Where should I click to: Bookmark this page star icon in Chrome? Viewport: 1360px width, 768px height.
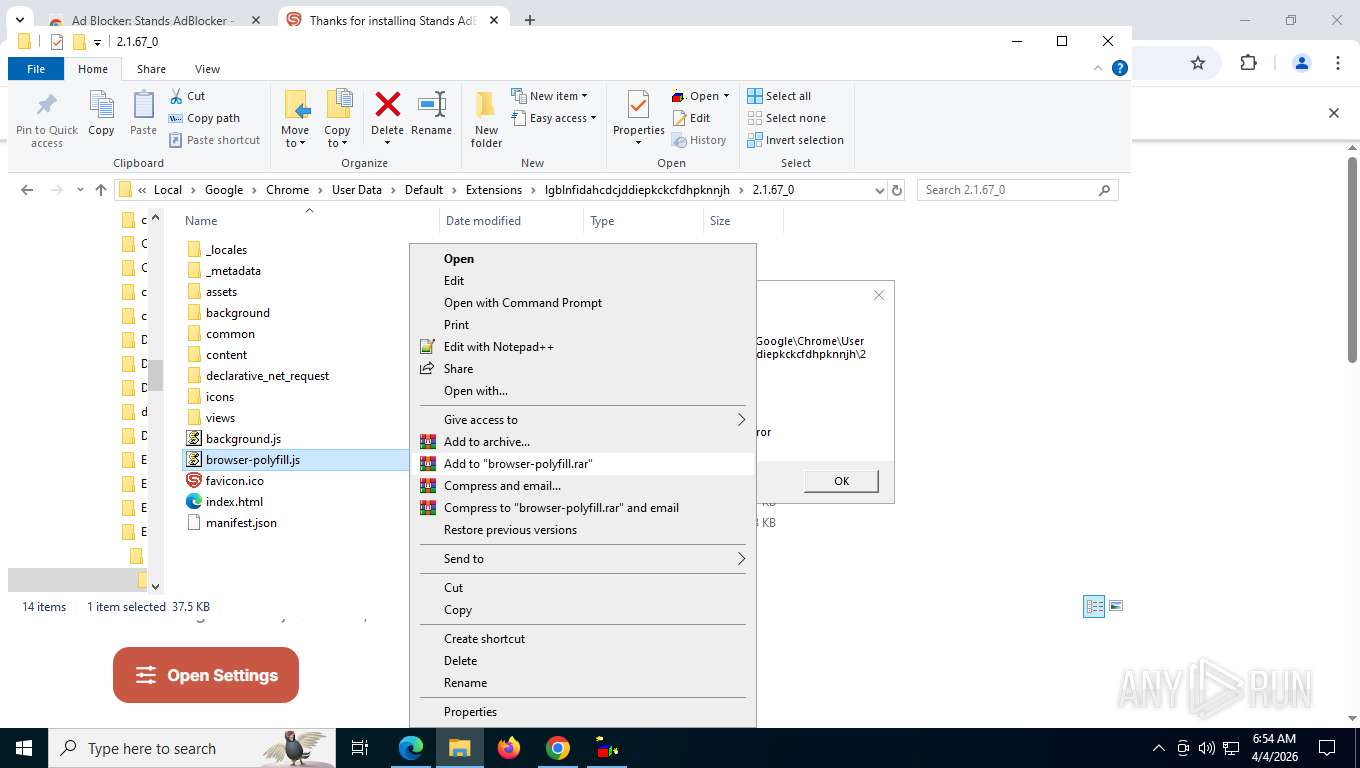click(1198, 63)
